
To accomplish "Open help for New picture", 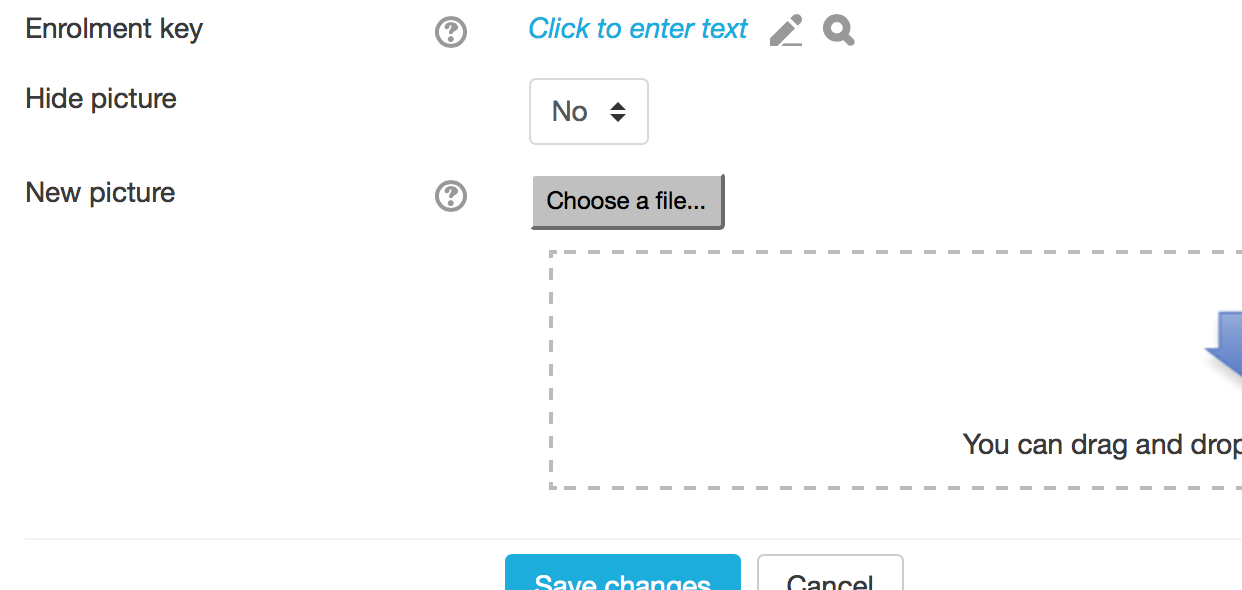I will (x=451, y=196).
